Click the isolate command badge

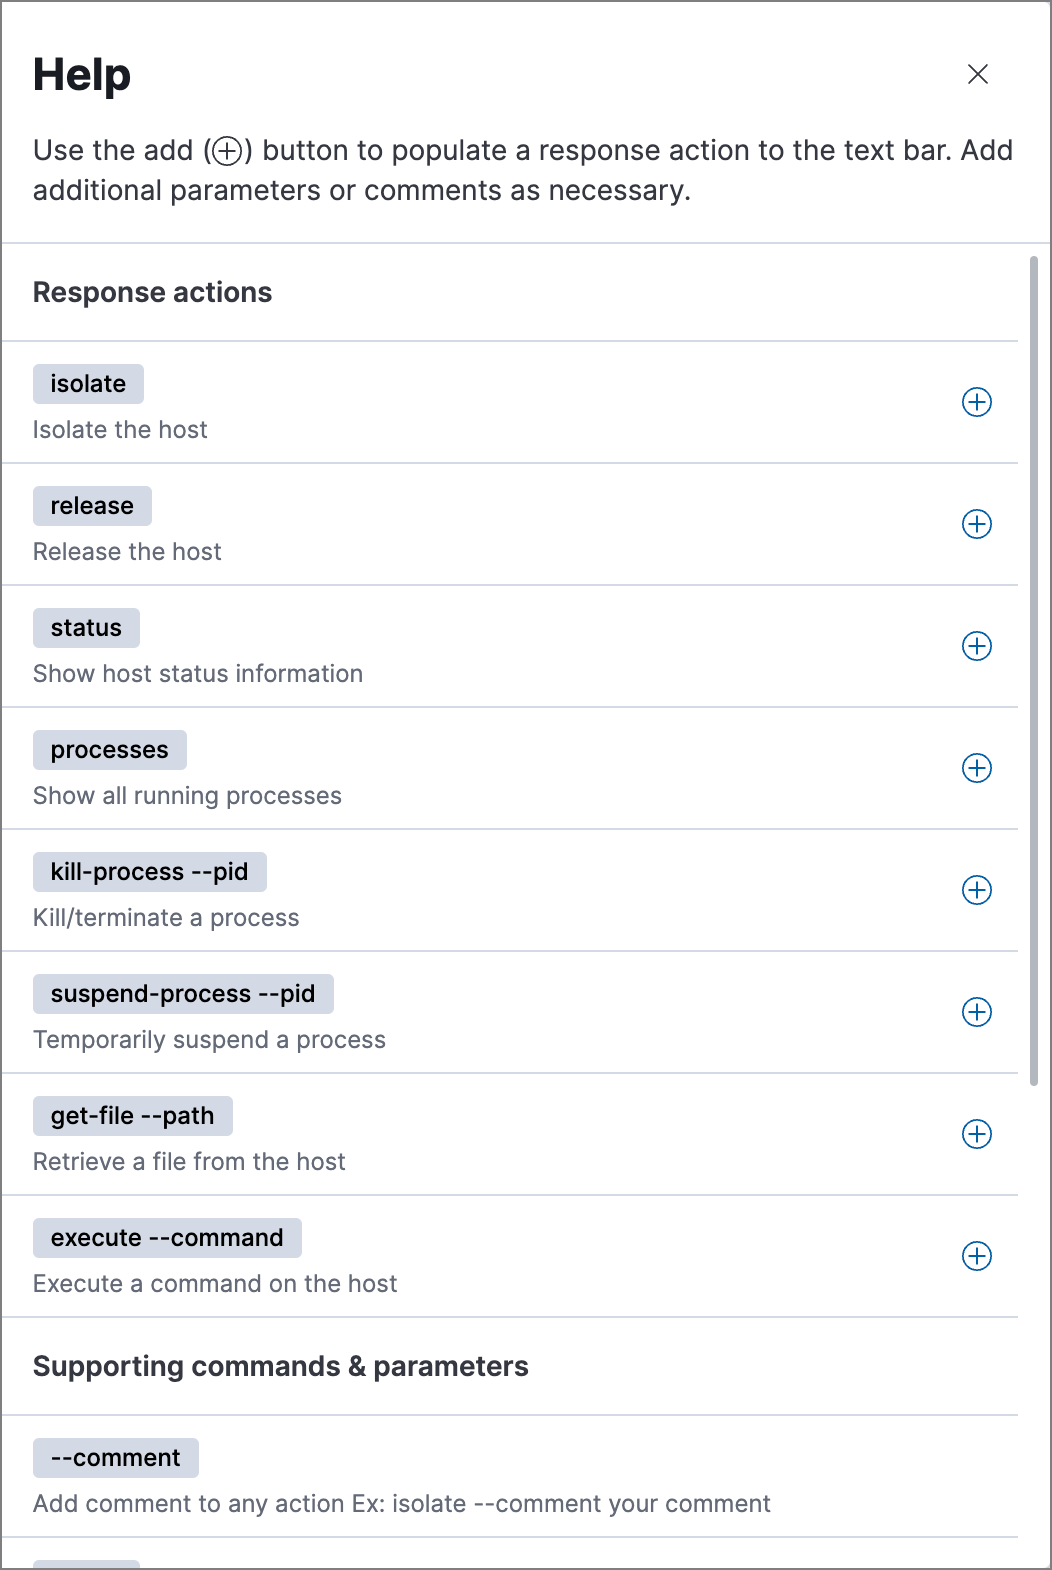88,384
